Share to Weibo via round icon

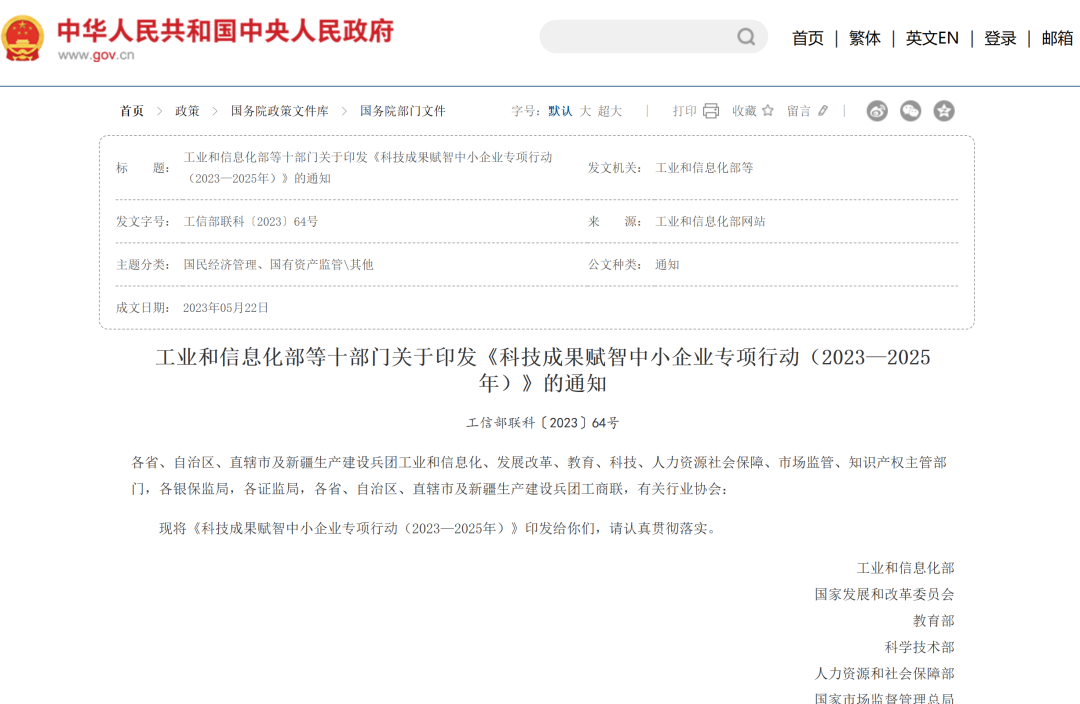(x=877, y=111)
